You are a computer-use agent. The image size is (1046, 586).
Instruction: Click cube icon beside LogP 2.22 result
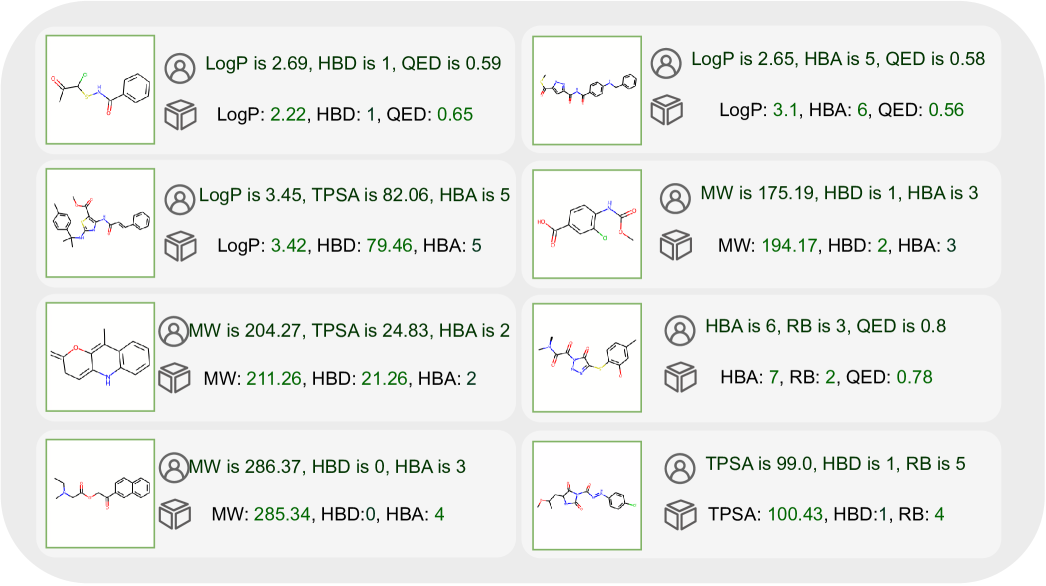pos(180,116)
